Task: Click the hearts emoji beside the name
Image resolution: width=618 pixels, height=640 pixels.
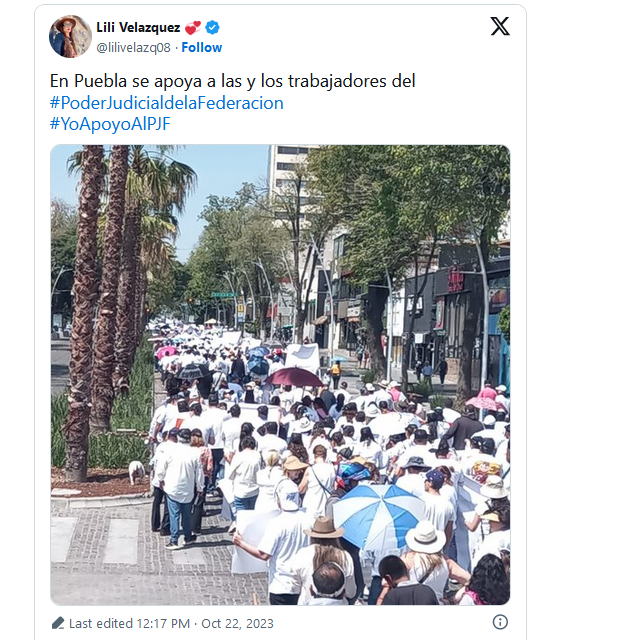Action: (193, 28)
